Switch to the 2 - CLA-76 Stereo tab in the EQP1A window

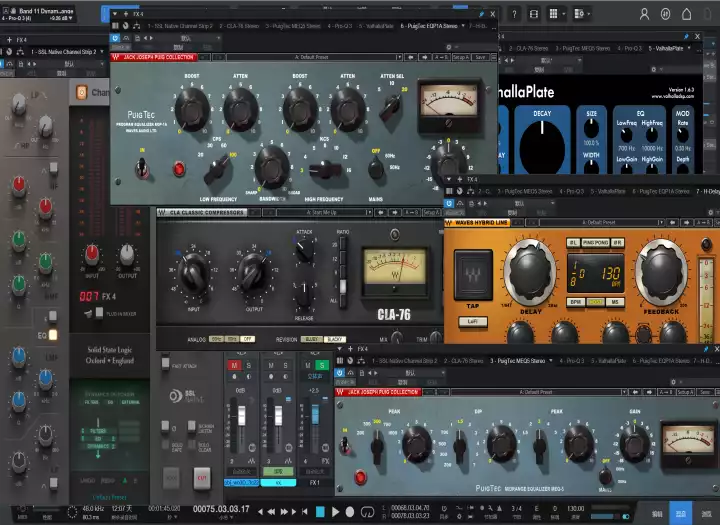click(x=239, y=26)
